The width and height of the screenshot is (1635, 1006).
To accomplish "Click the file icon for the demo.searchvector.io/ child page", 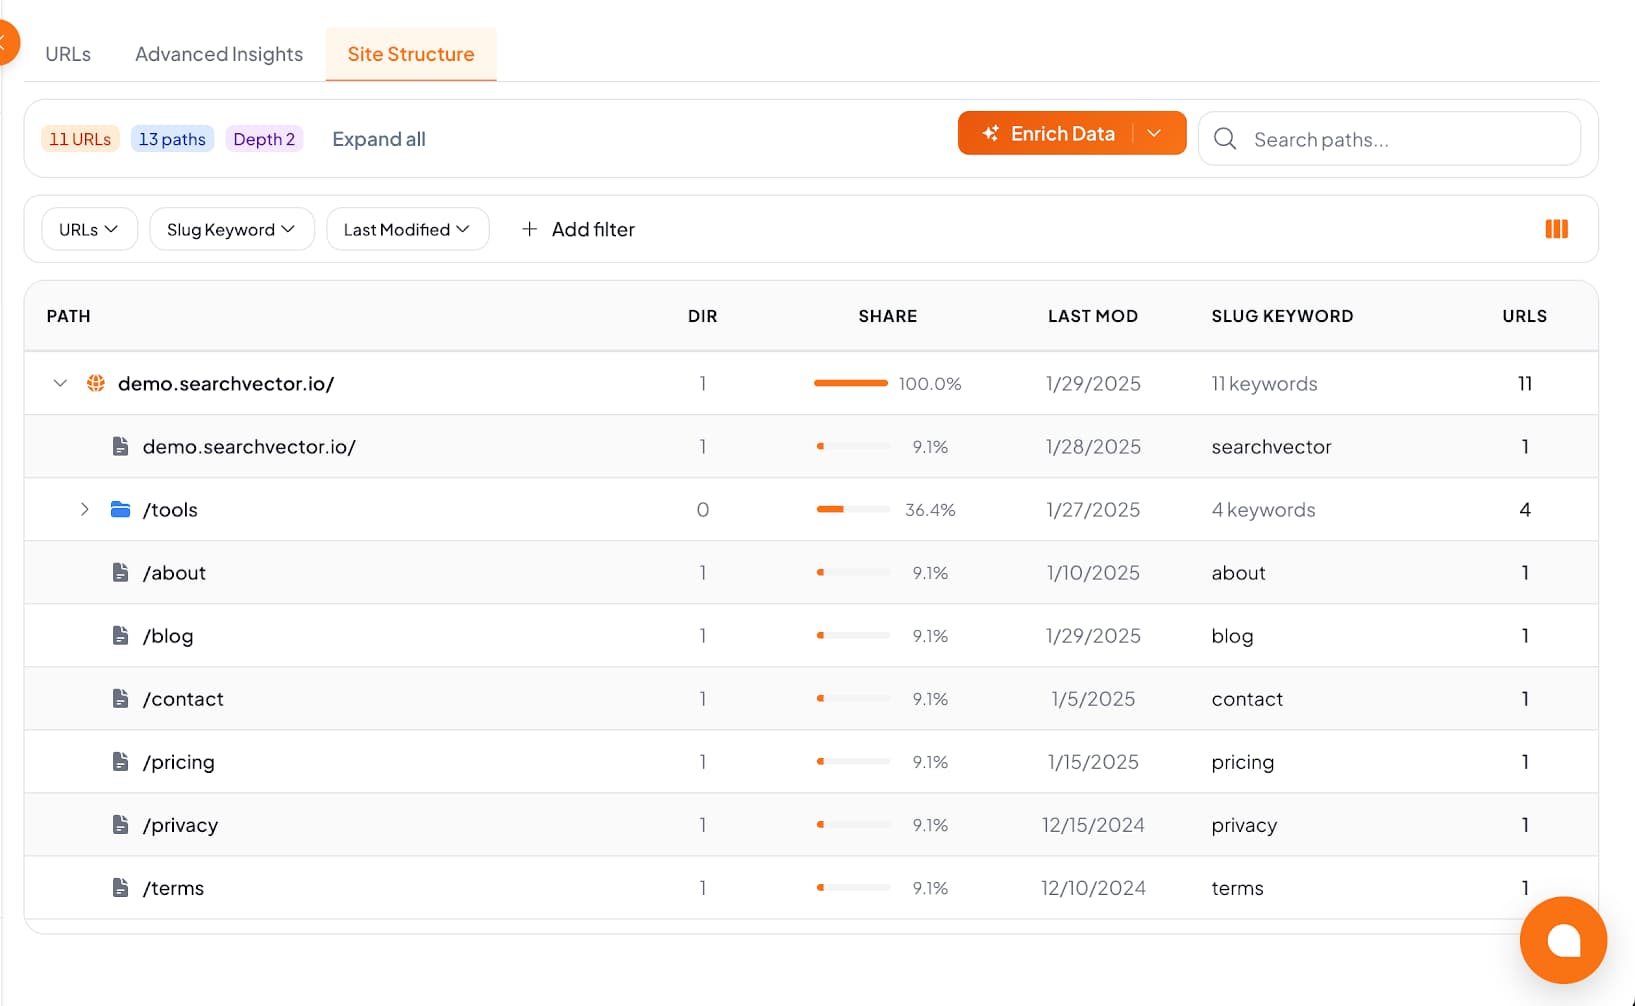I will (x=120, y=446).
